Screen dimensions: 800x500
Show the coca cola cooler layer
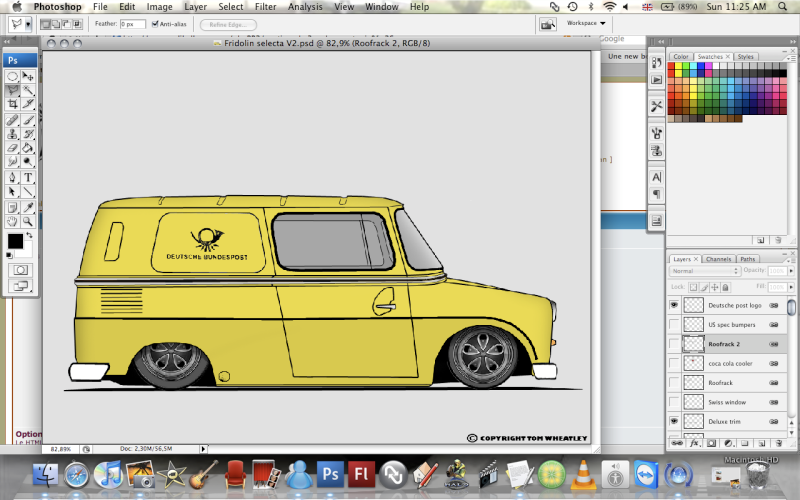click(x=674, y=363)
